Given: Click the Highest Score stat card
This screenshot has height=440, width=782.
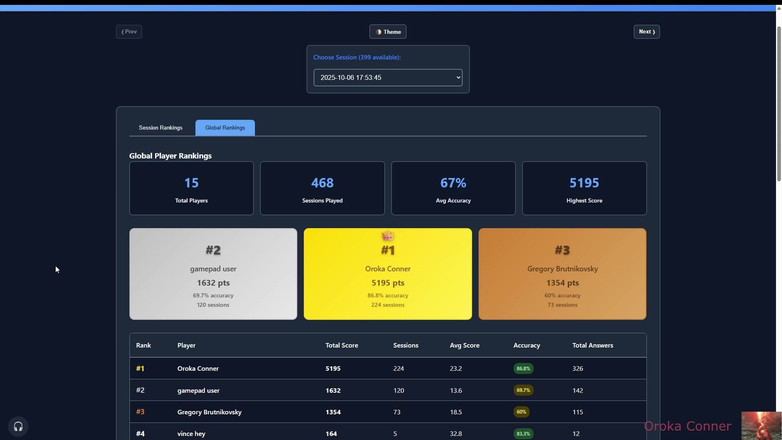Looking at the screenshot, I should [584, 188].
